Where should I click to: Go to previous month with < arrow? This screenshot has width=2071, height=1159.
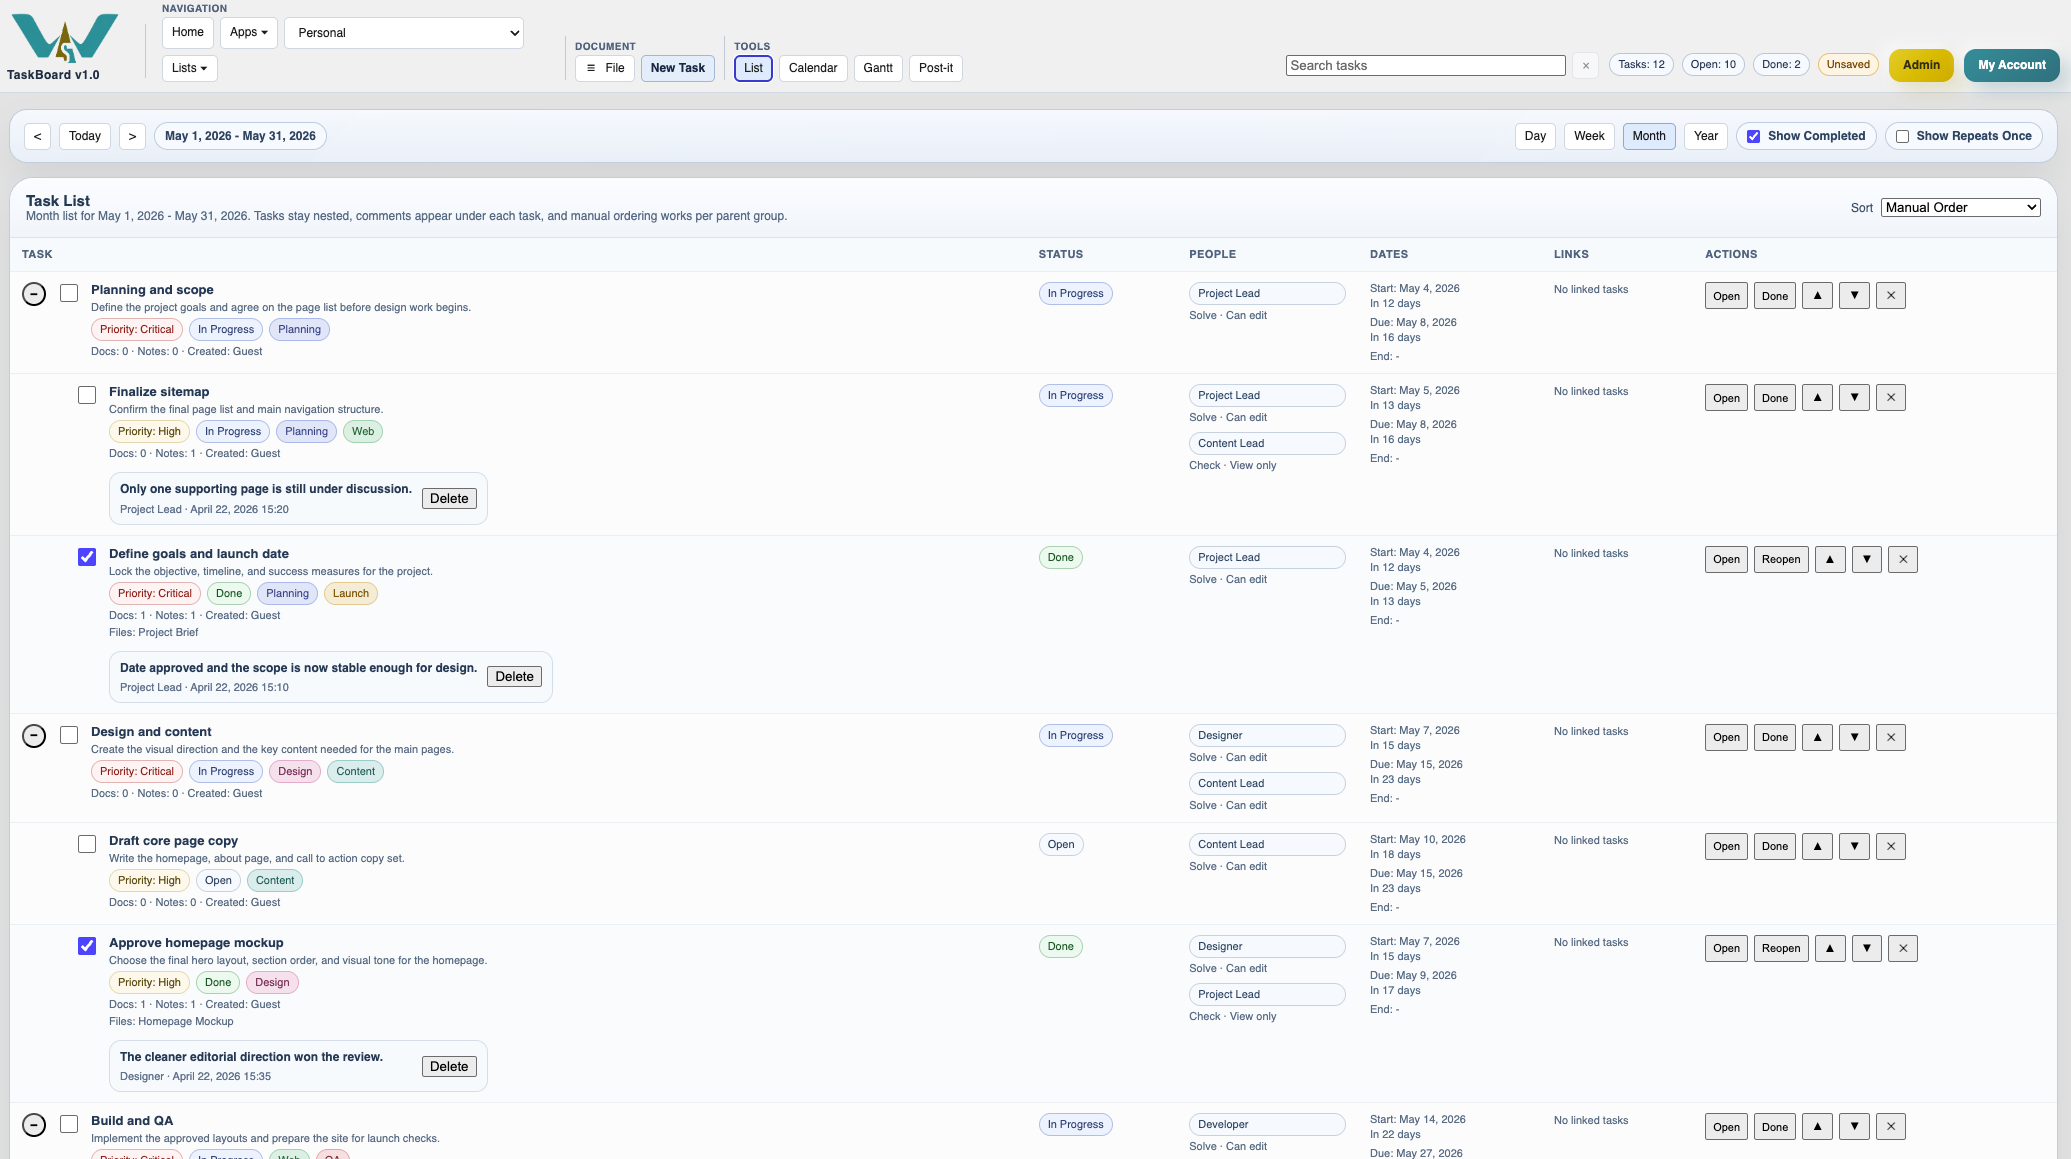pos(37,136)
